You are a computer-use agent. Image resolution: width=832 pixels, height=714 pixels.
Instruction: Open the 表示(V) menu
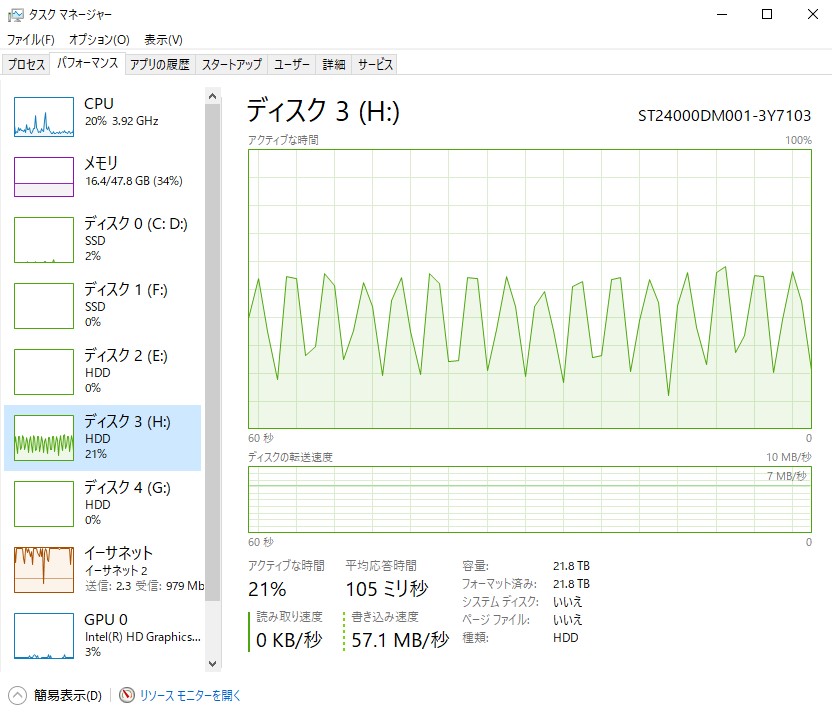click(x=163, y=40)
